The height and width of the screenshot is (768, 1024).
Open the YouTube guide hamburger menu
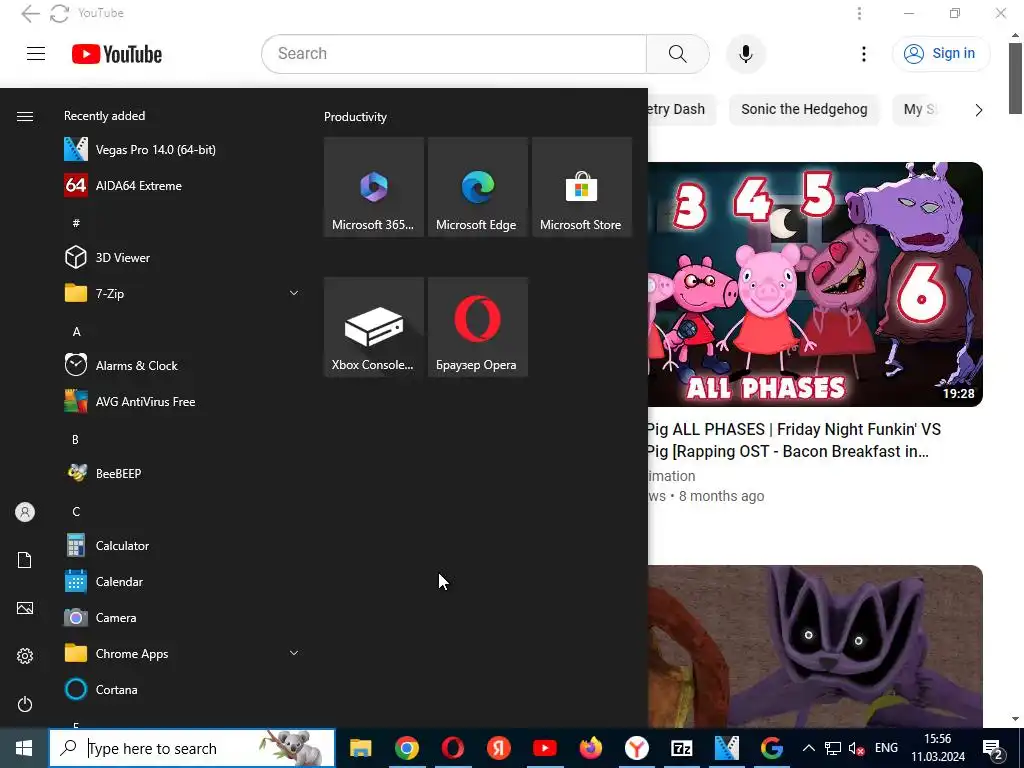point(36,54)
